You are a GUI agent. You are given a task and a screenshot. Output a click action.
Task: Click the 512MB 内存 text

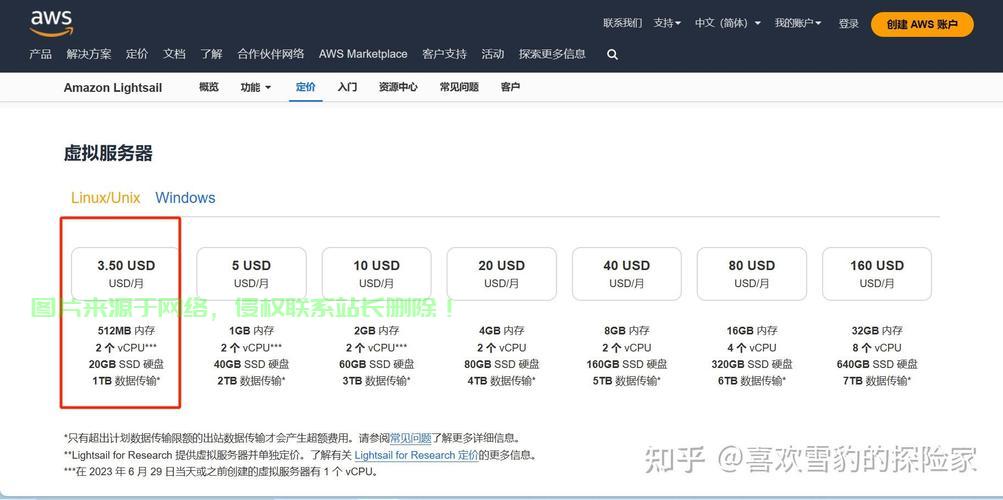(x=126, y=331)
